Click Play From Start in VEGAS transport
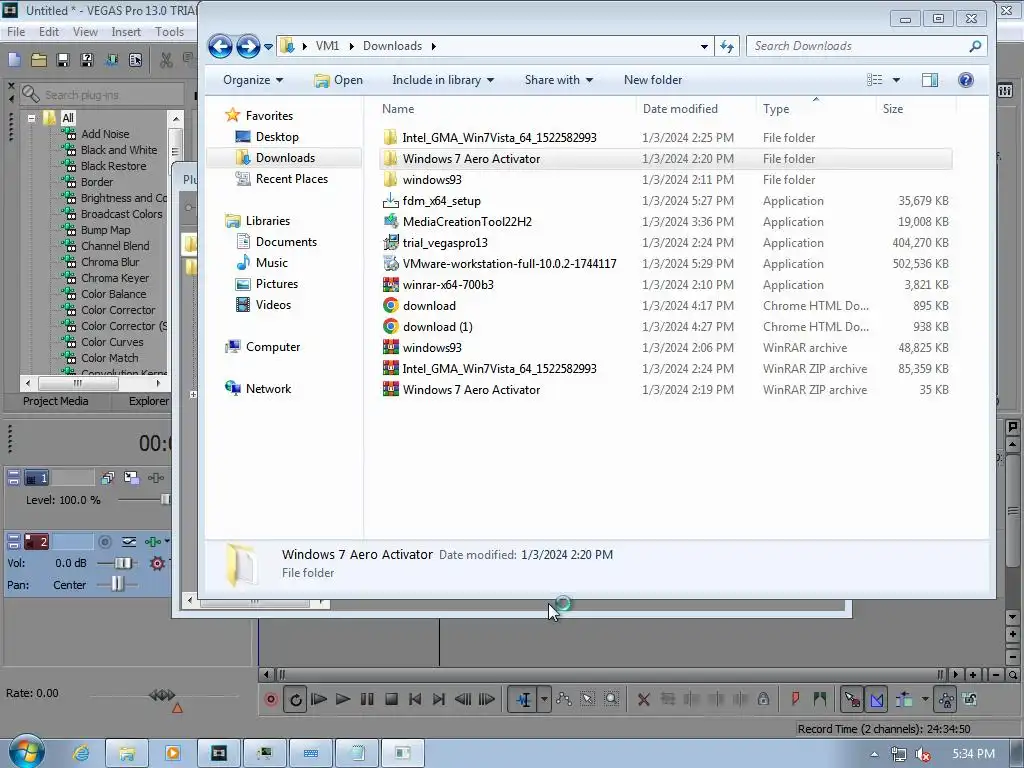Viewport: 1024px width, 768px height. [x=319, y=699]
